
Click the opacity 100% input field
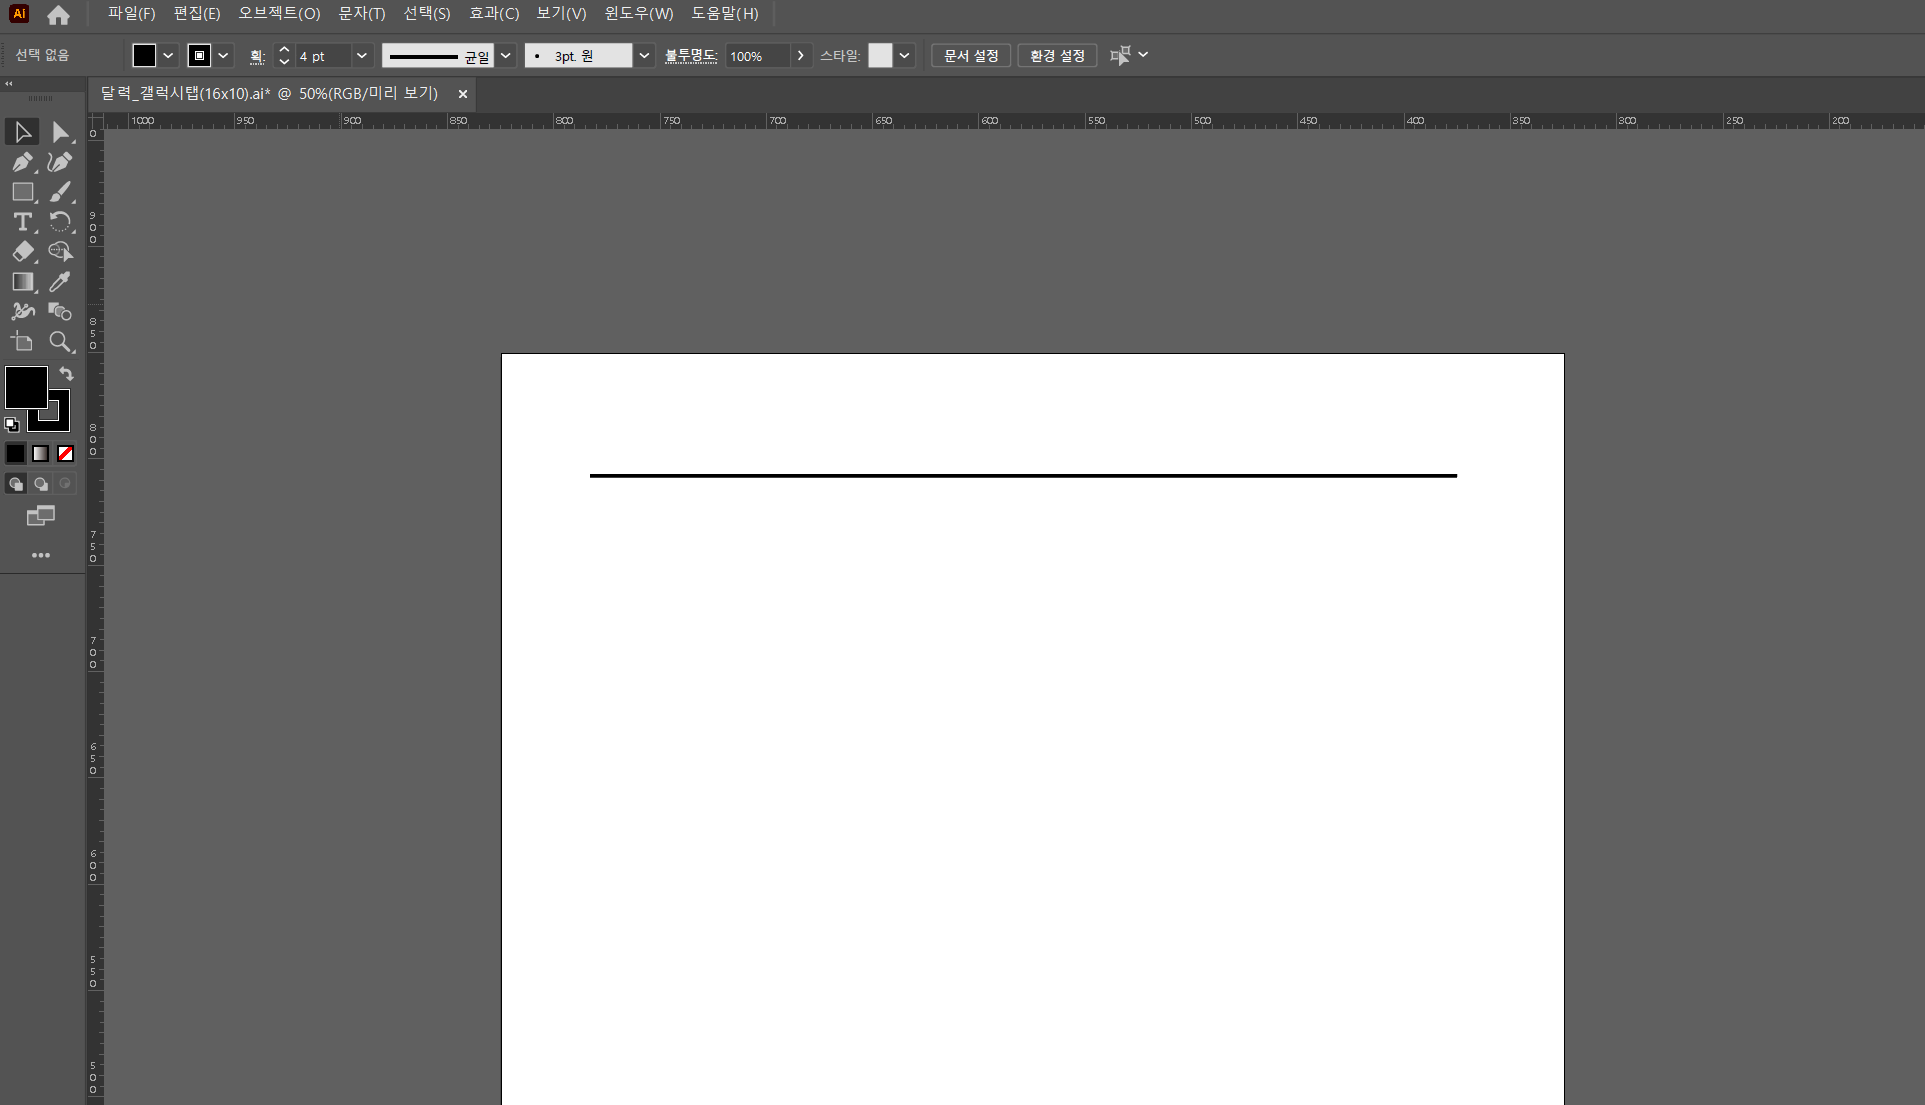757,56
